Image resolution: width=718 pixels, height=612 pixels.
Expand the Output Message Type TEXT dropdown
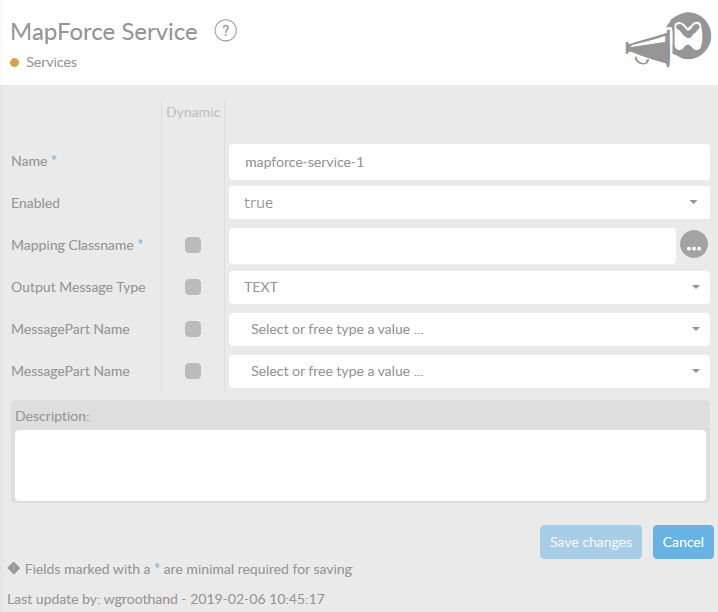coord(469,287)
